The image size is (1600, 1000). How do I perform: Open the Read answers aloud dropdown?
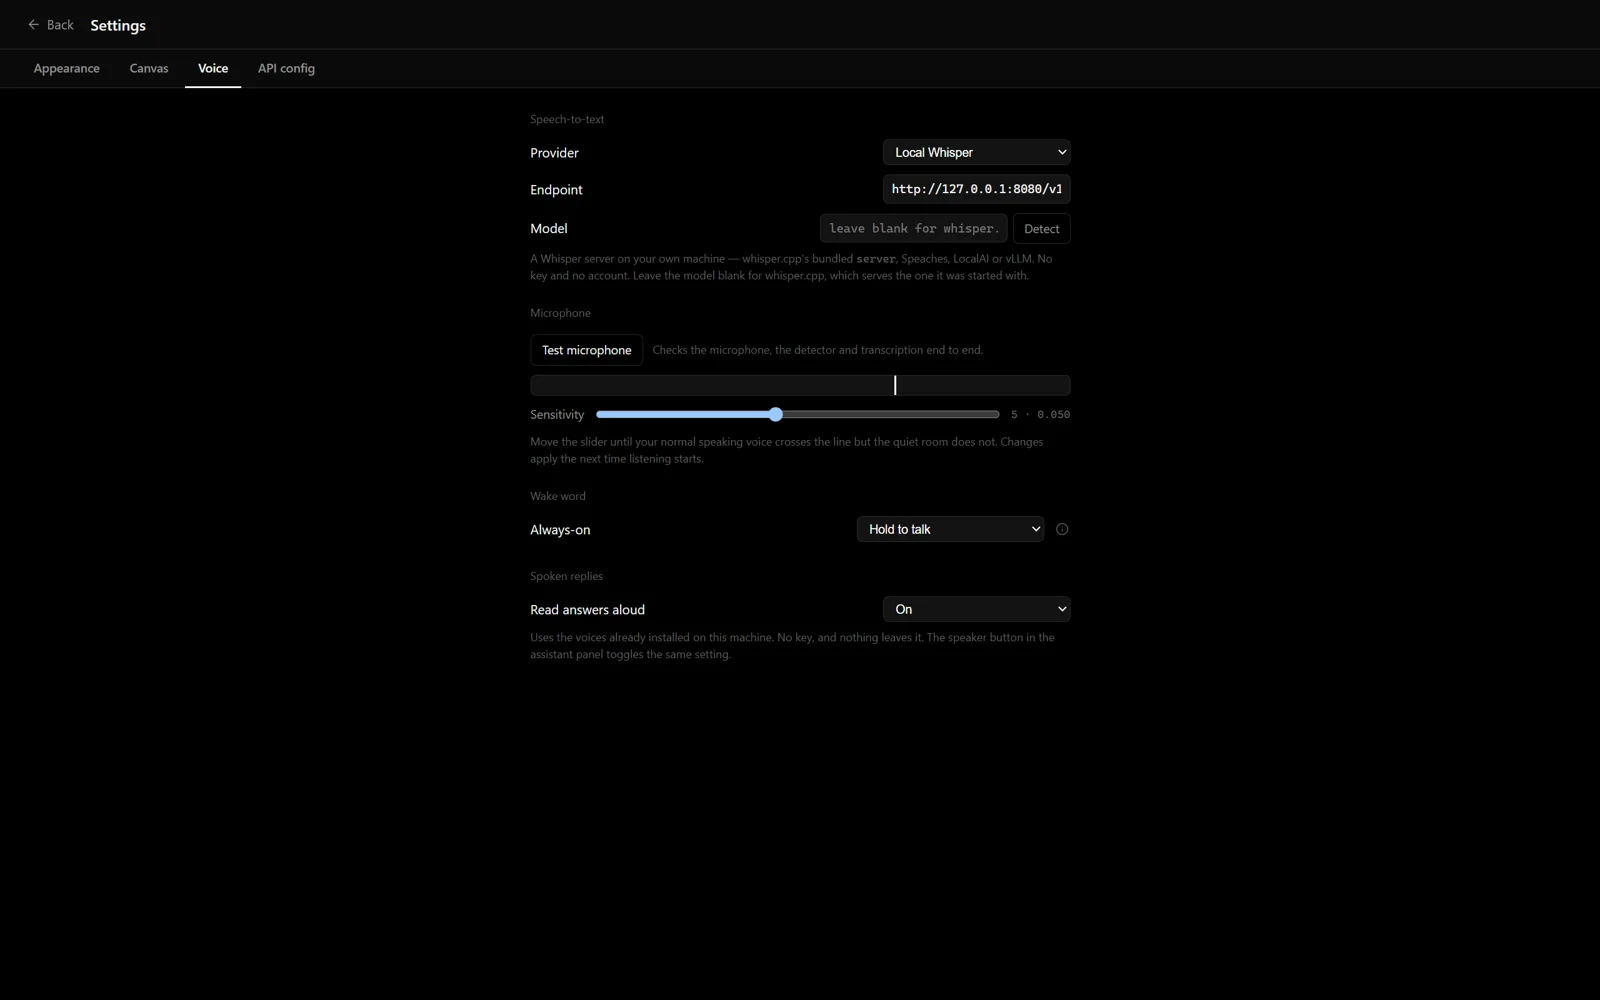point(976,609)
